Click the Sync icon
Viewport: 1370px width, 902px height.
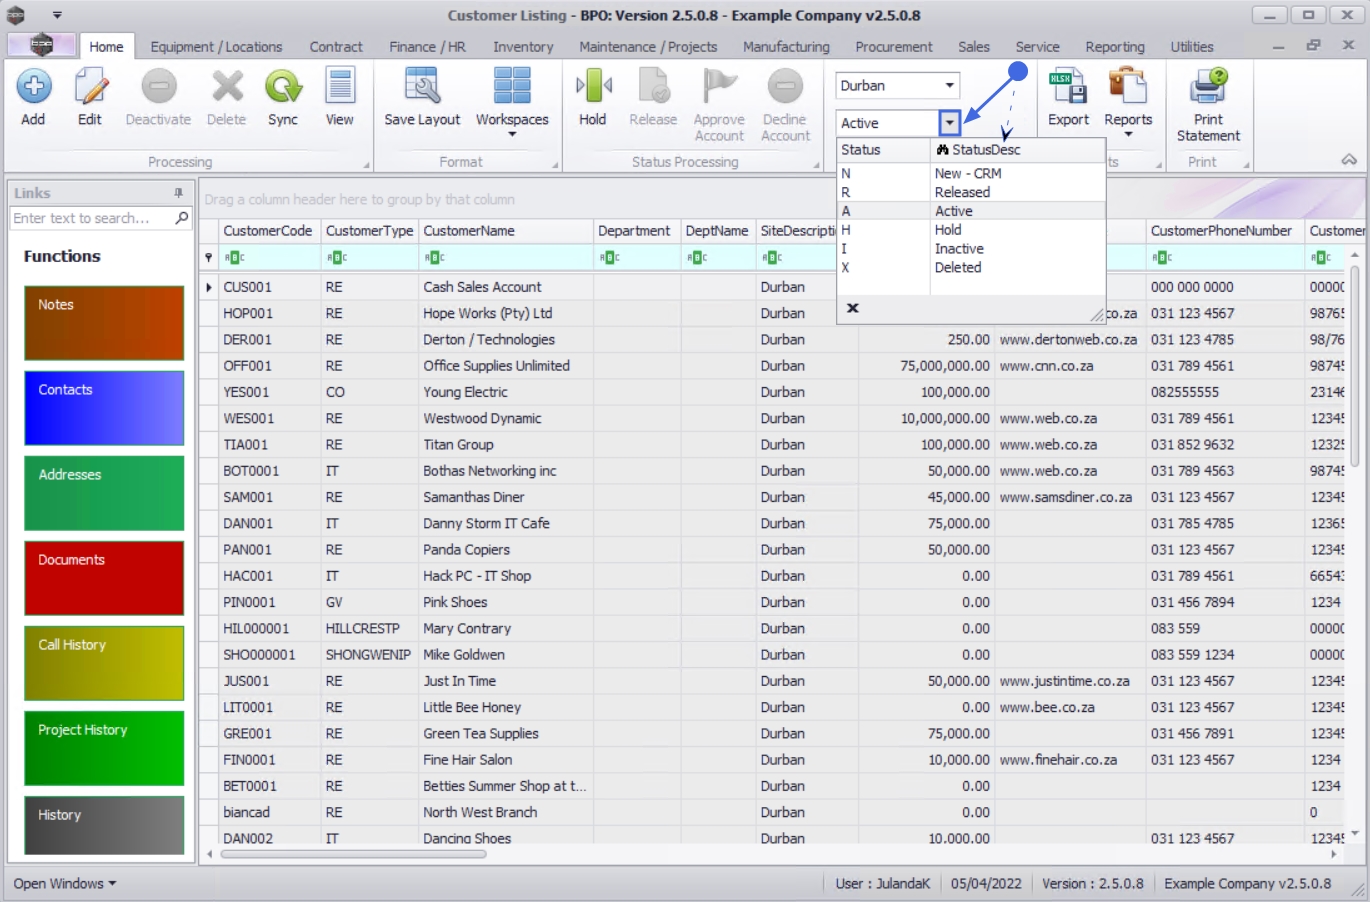(283, 87)
